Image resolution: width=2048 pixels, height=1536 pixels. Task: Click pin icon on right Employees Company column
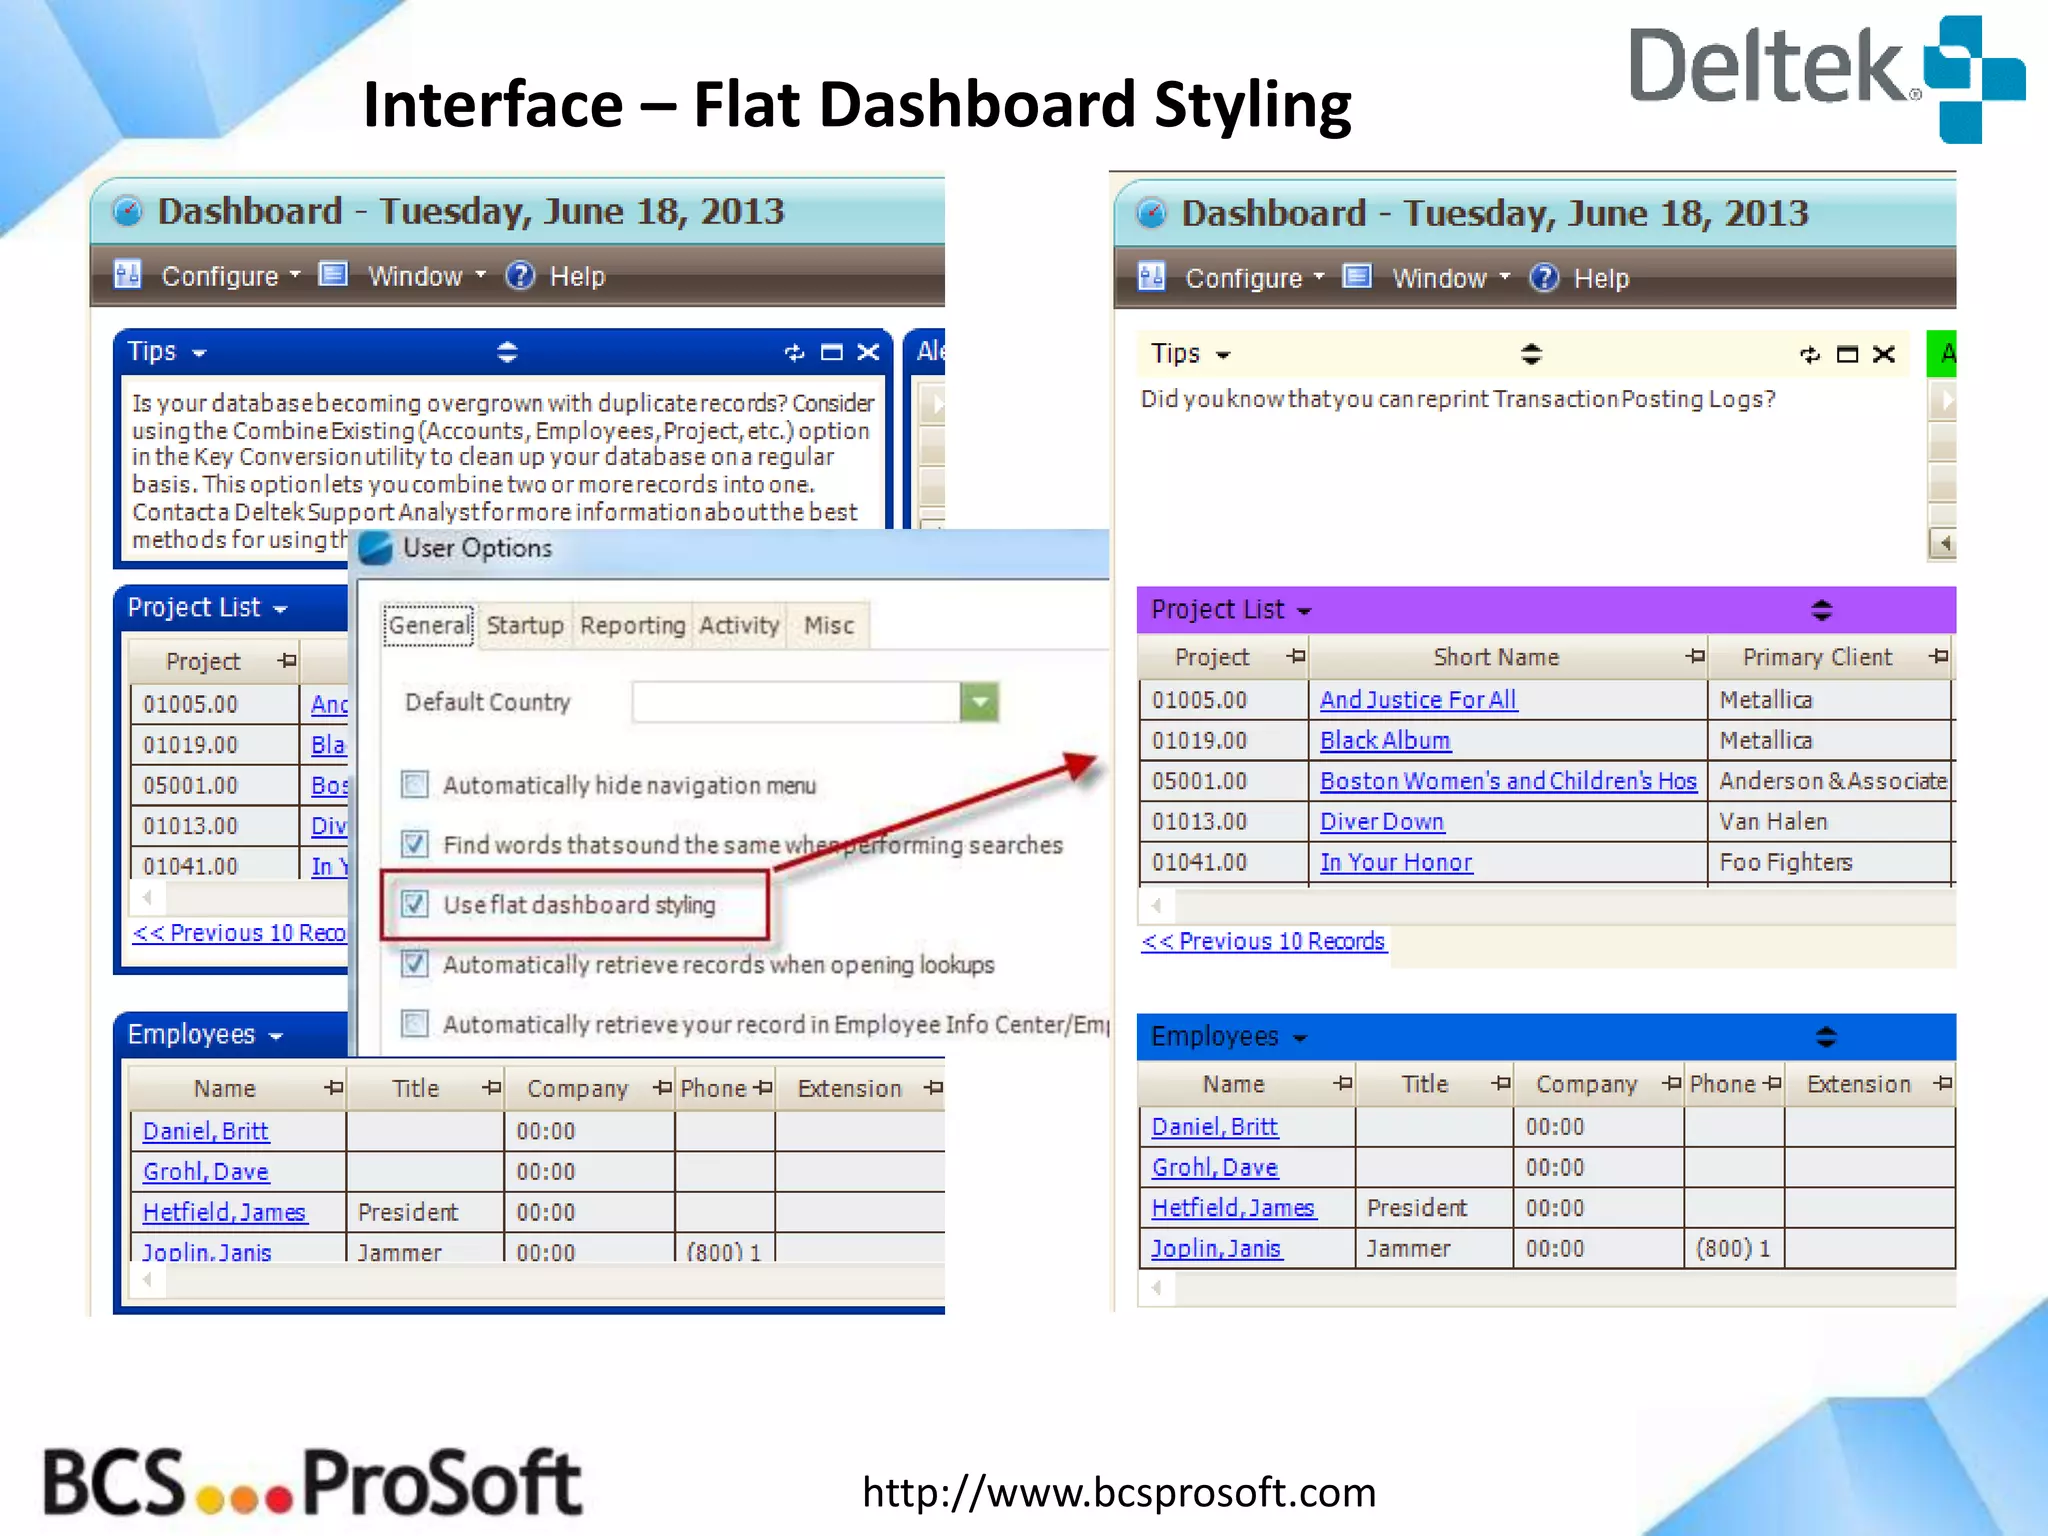1671,1083
